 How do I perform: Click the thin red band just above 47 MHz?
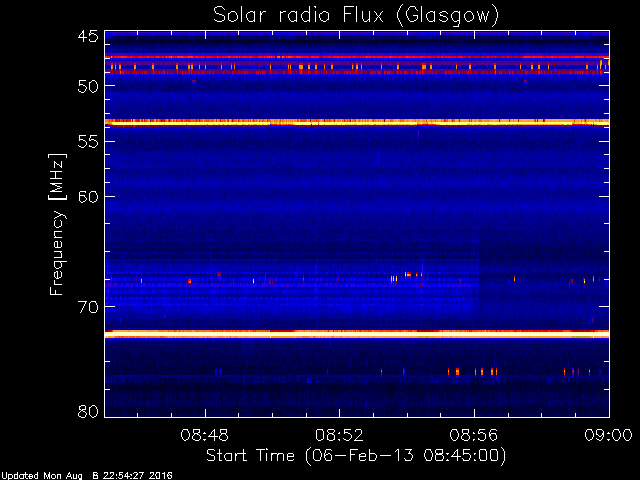(357, 58)
